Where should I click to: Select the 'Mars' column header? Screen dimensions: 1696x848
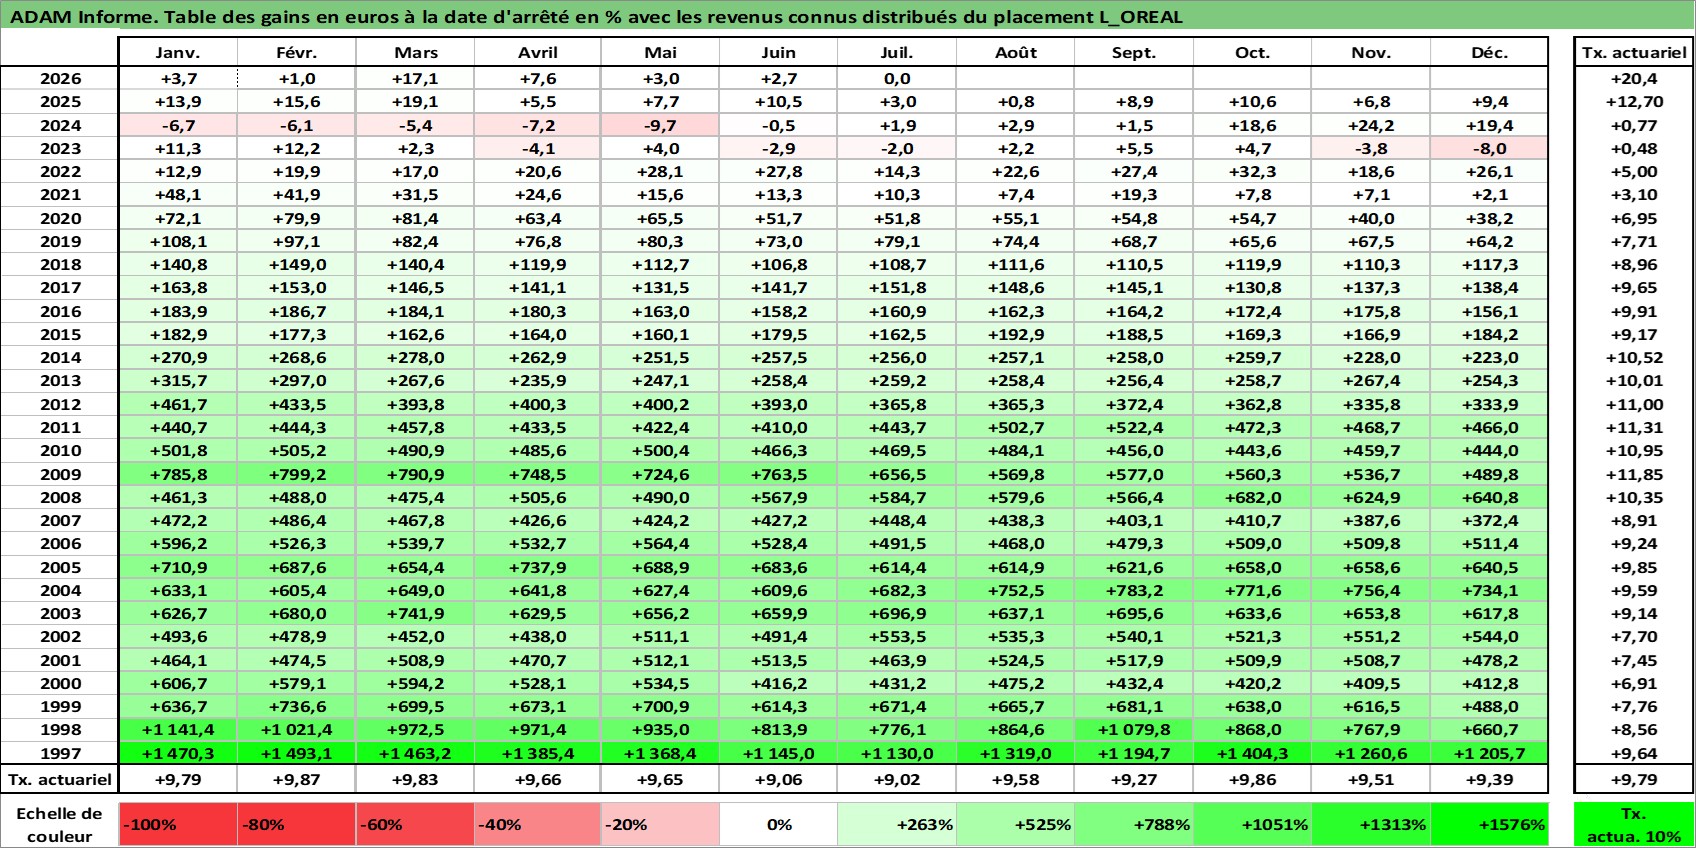[x=416, y=52]
